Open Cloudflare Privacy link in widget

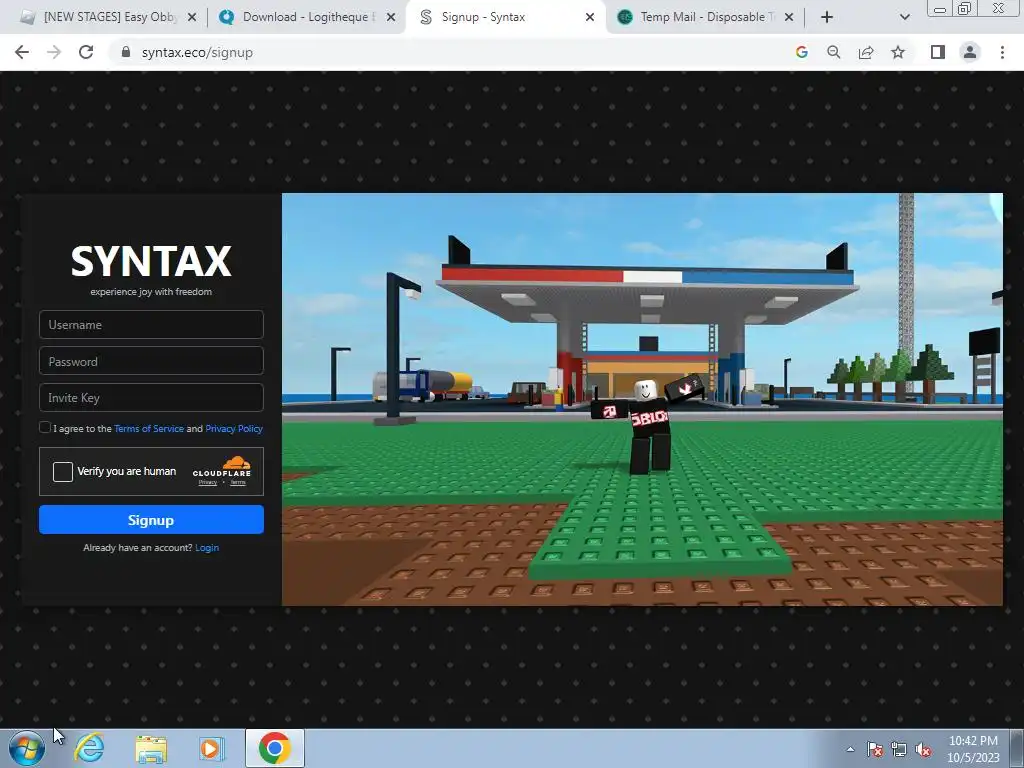click(208, 483)
